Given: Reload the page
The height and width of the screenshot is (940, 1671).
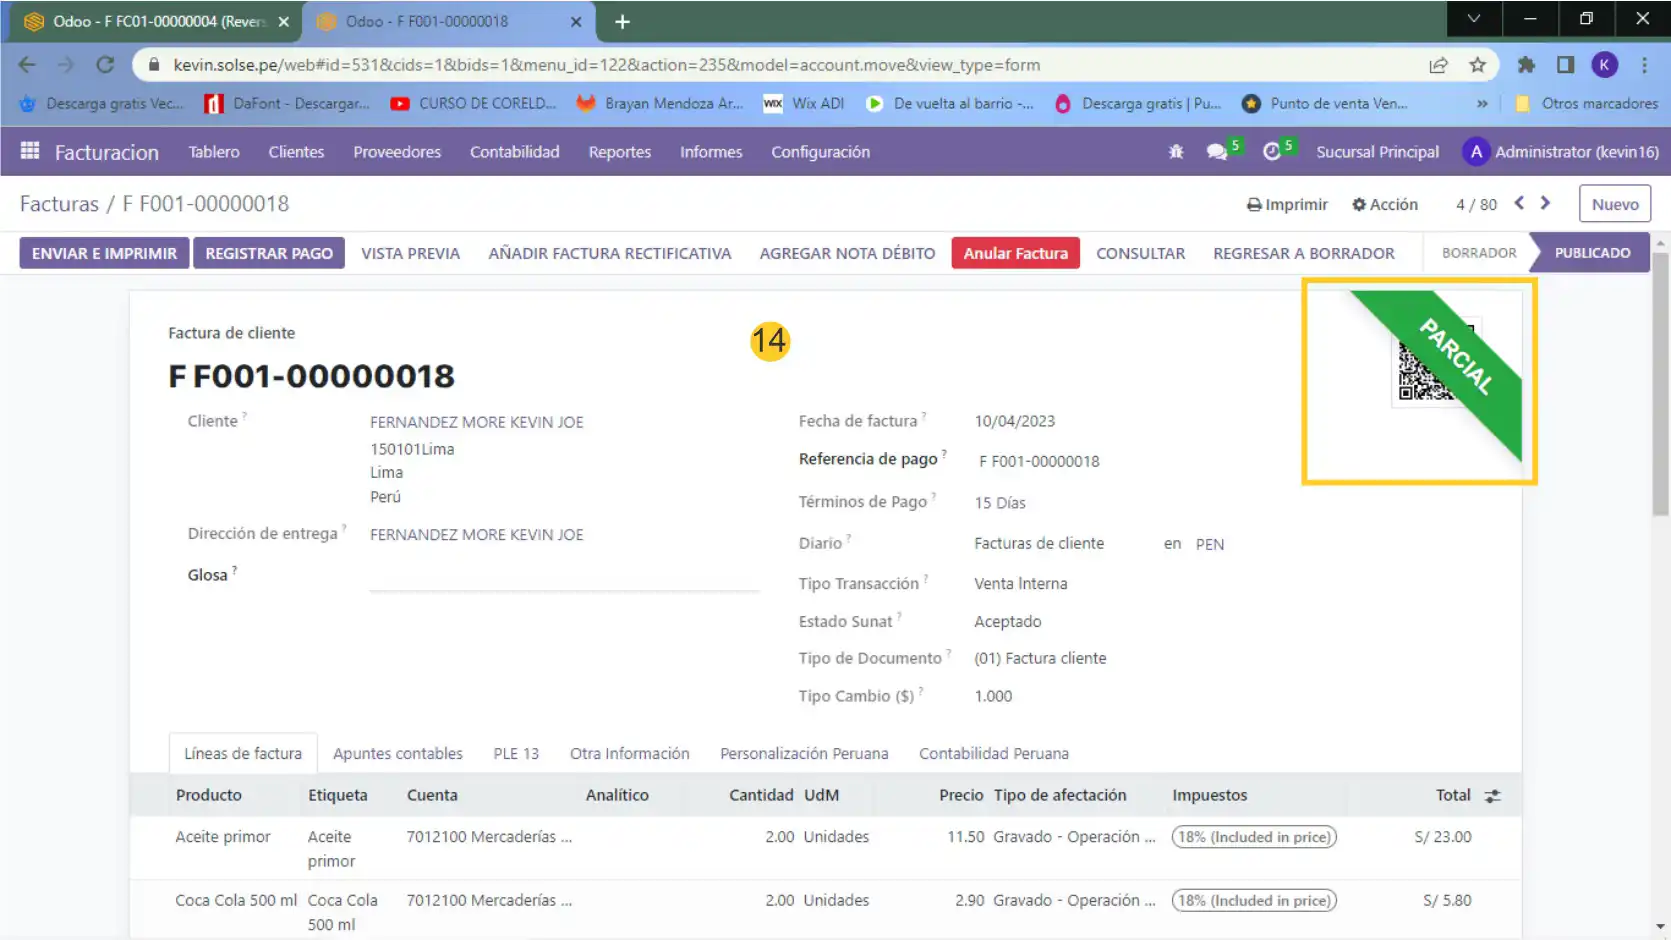Looking at the screenshot, I should click(105, 65).
